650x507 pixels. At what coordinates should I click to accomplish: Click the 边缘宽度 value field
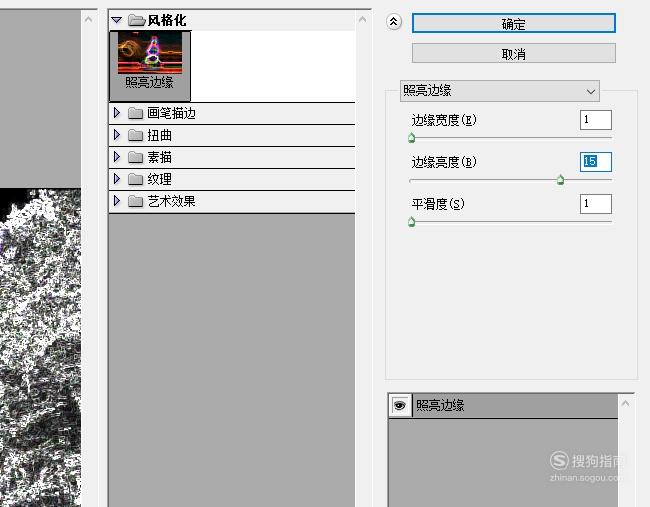click(595, 120)
